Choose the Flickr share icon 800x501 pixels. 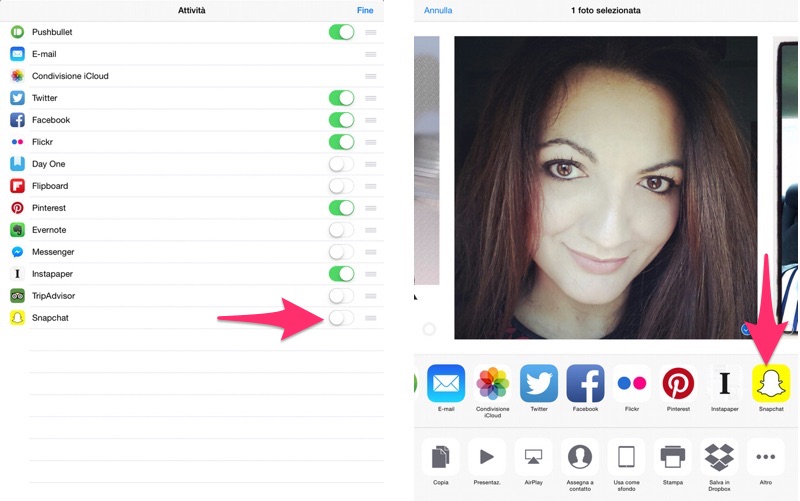[631, 383]
